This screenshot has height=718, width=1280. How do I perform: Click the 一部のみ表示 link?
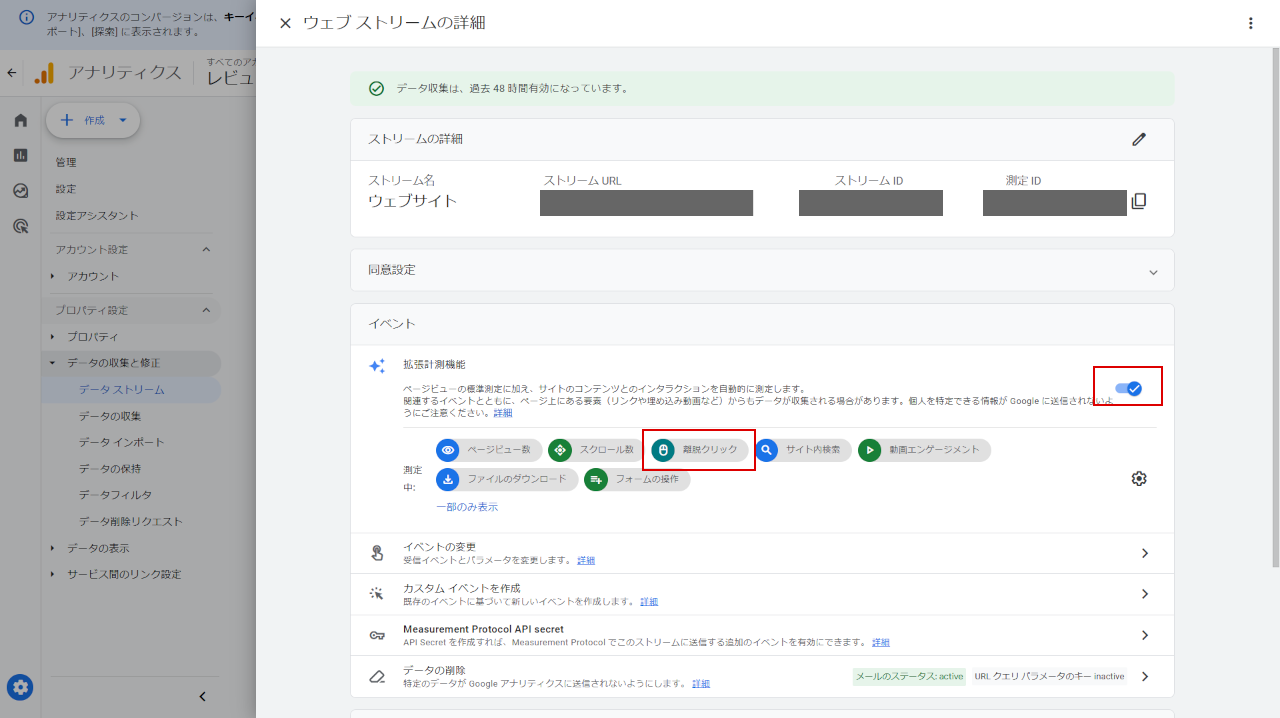(x=466, y=507)
